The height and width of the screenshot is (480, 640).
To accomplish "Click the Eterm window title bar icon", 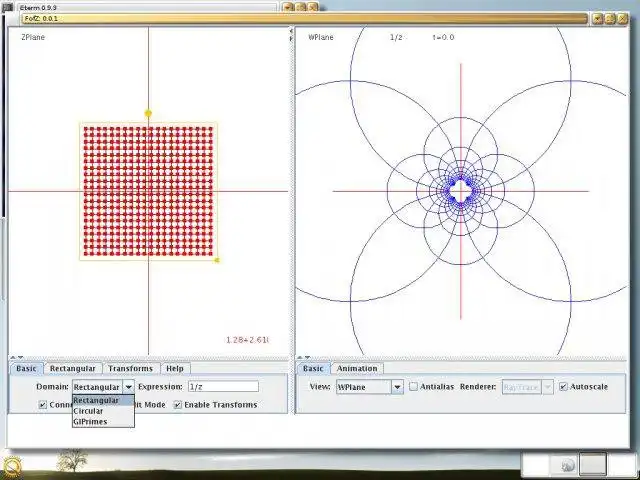I will point(7,7).
